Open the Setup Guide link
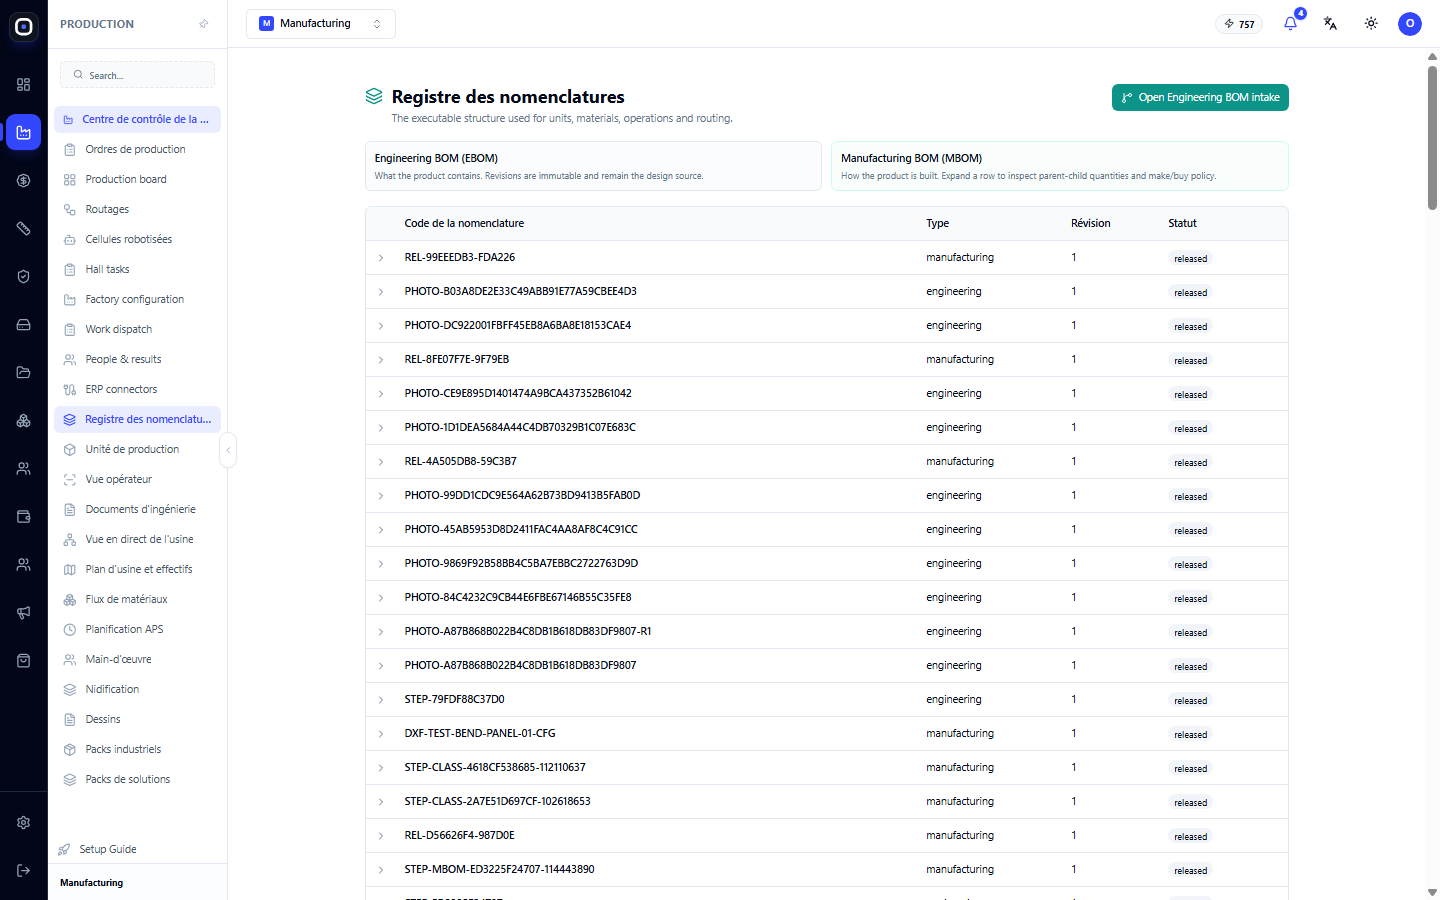The width and height of the screenshot is (1440, 900). coord(108,849)
